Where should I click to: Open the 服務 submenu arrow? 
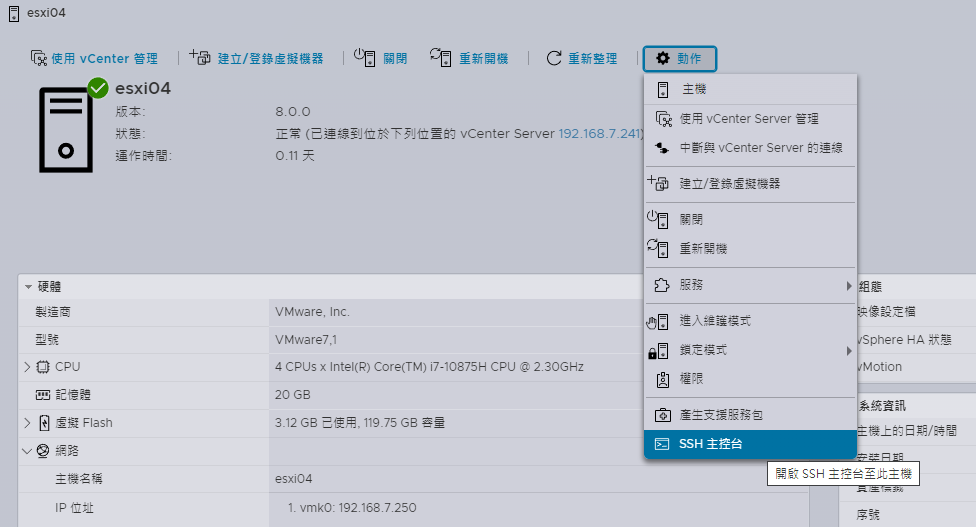point(848,286)
